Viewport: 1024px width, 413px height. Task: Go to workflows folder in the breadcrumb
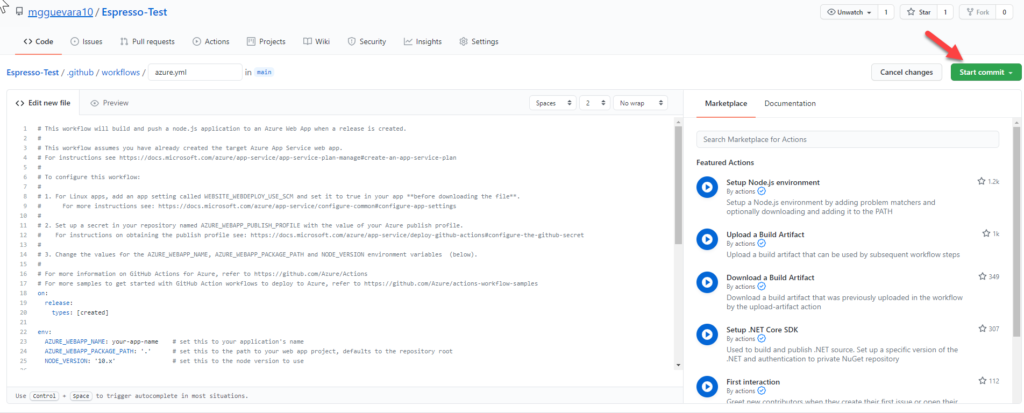(x=121, y=73)
